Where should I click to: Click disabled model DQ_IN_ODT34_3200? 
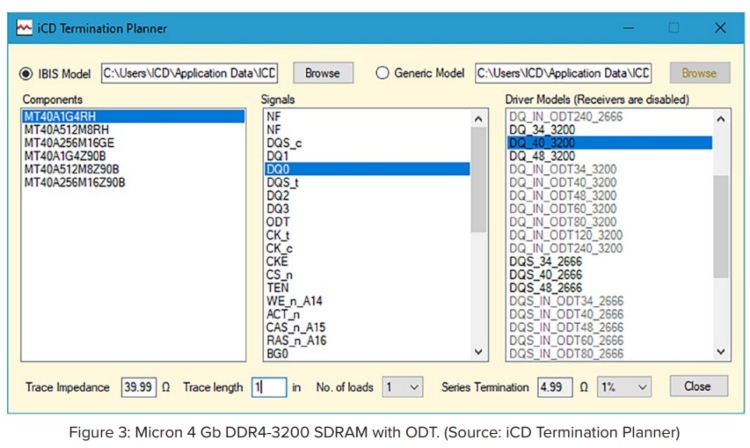610,169
